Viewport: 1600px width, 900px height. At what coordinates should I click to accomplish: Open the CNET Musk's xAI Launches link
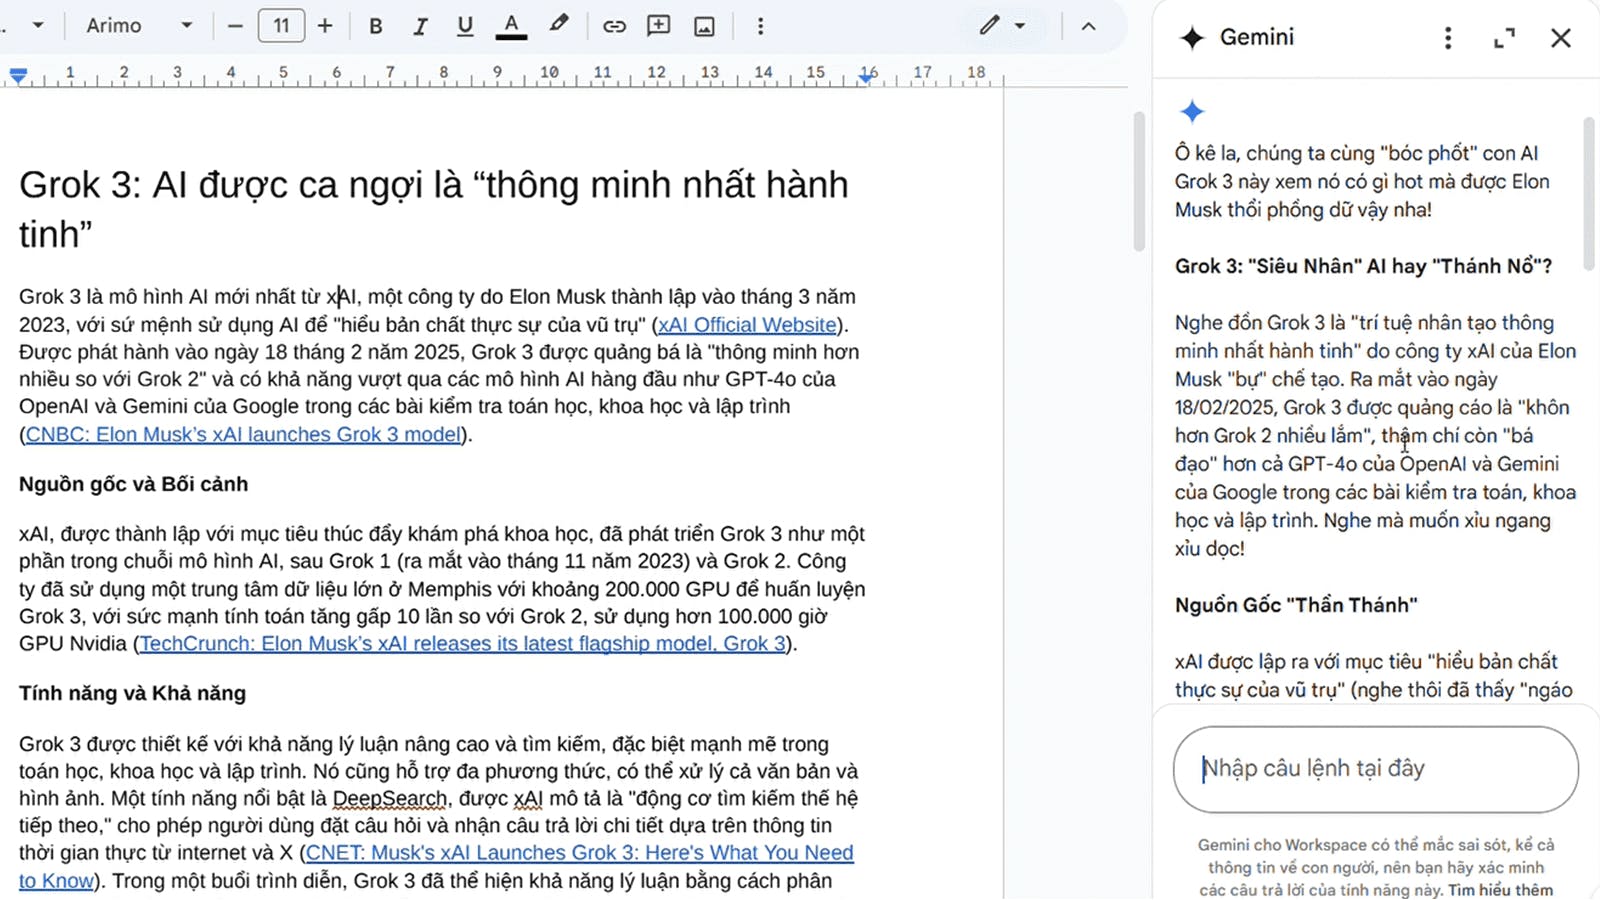point(579,853)
